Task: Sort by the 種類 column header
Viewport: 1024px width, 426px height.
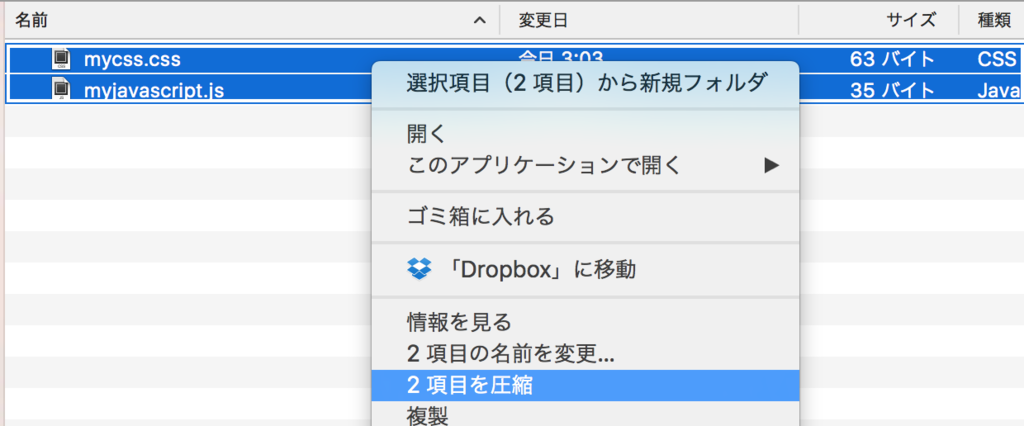Action: [x=992, y=20]
